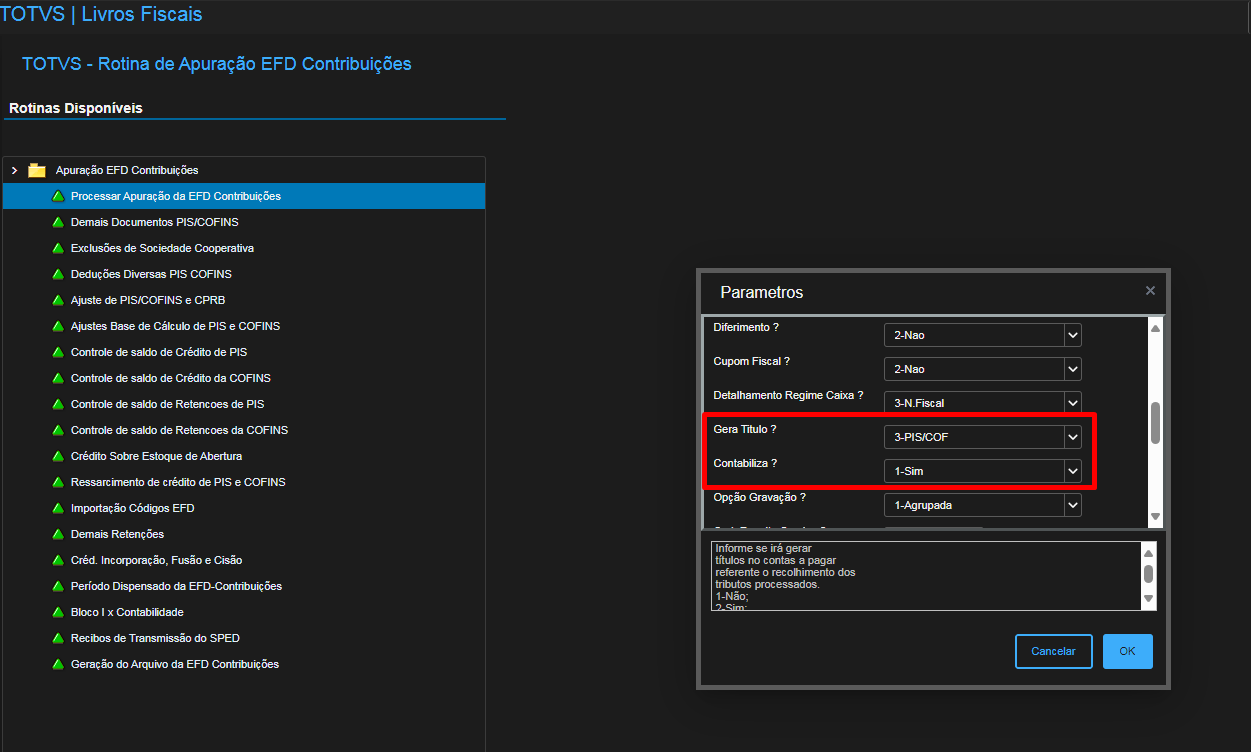Click the TOTVS | Livros Fiscais title
This screenshot has height=752, width=1251.
(102, 14)
